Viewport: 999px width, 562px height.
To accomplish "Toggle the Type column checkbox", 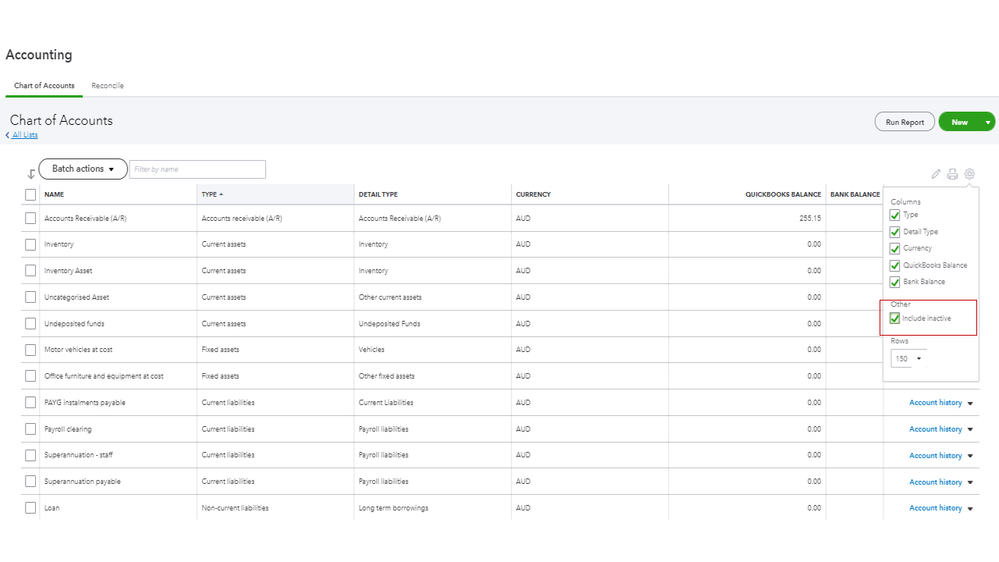I will coord(895,215).
